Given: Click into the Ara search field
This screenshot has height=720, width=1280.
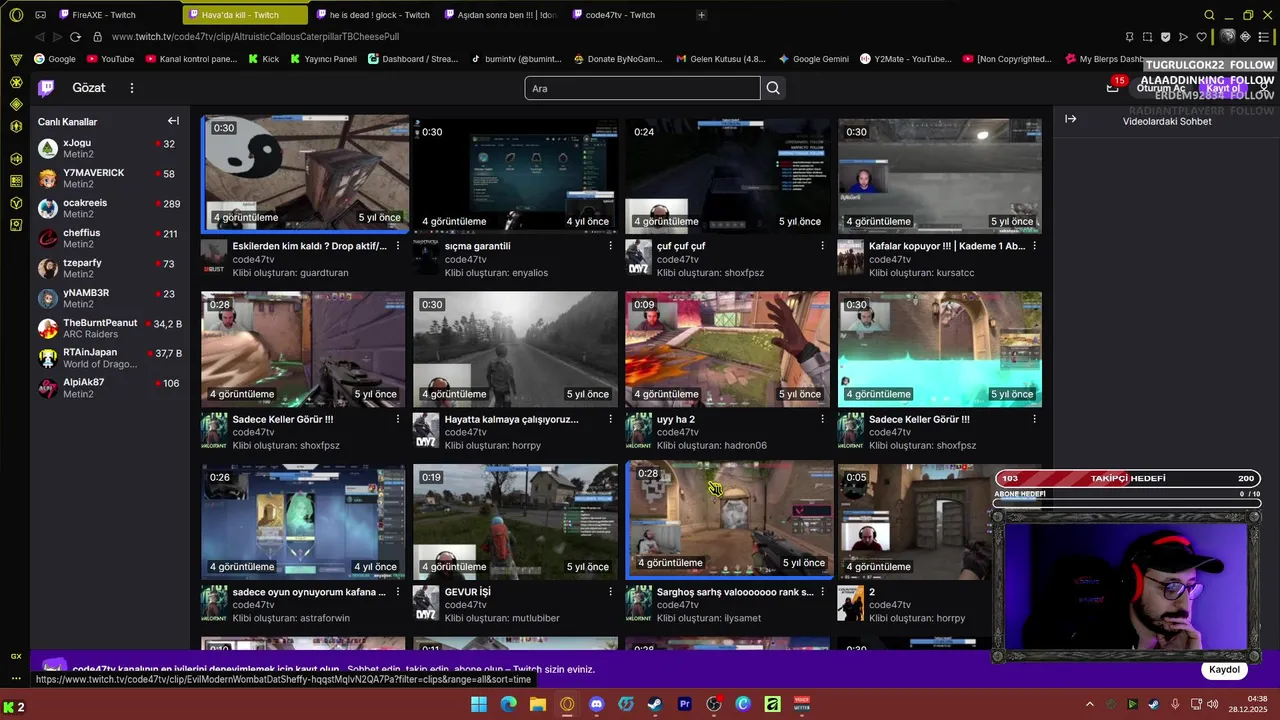Looking at the screenshot, I should coord(642,88).
